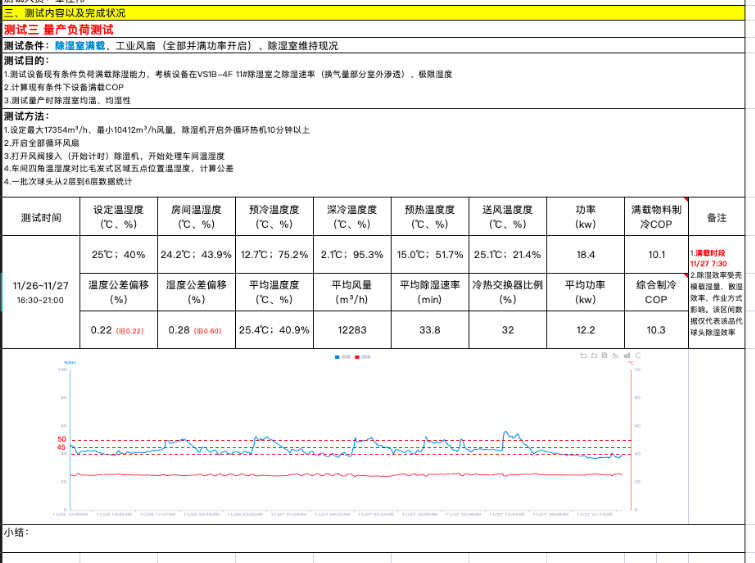Image resolution: width=755 pixels, height=563 pixels.
Task: Click the area zoom icon in chart toolbox
Action: click(583, 355)
